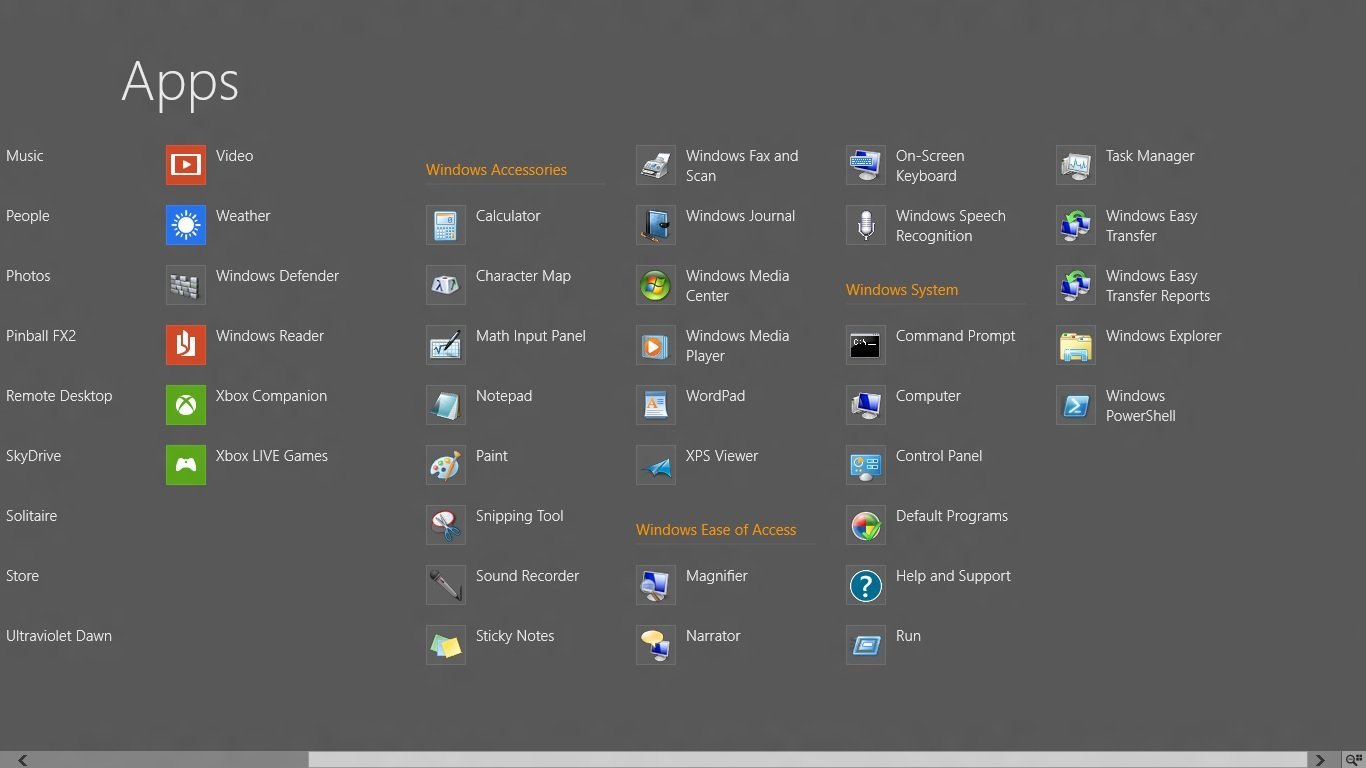Open the Notepad icon
The height and width of the screenshot is (768, 1366).
pyautogui.click(x=446, y=405)
